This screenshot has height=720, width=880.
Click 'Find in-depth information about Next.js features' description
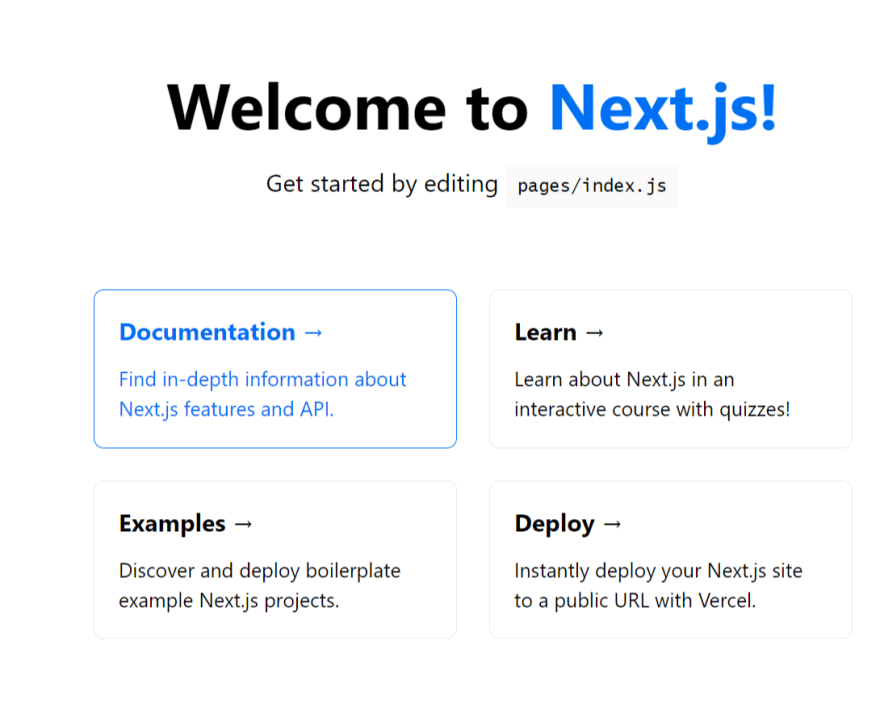coord(263,395)
